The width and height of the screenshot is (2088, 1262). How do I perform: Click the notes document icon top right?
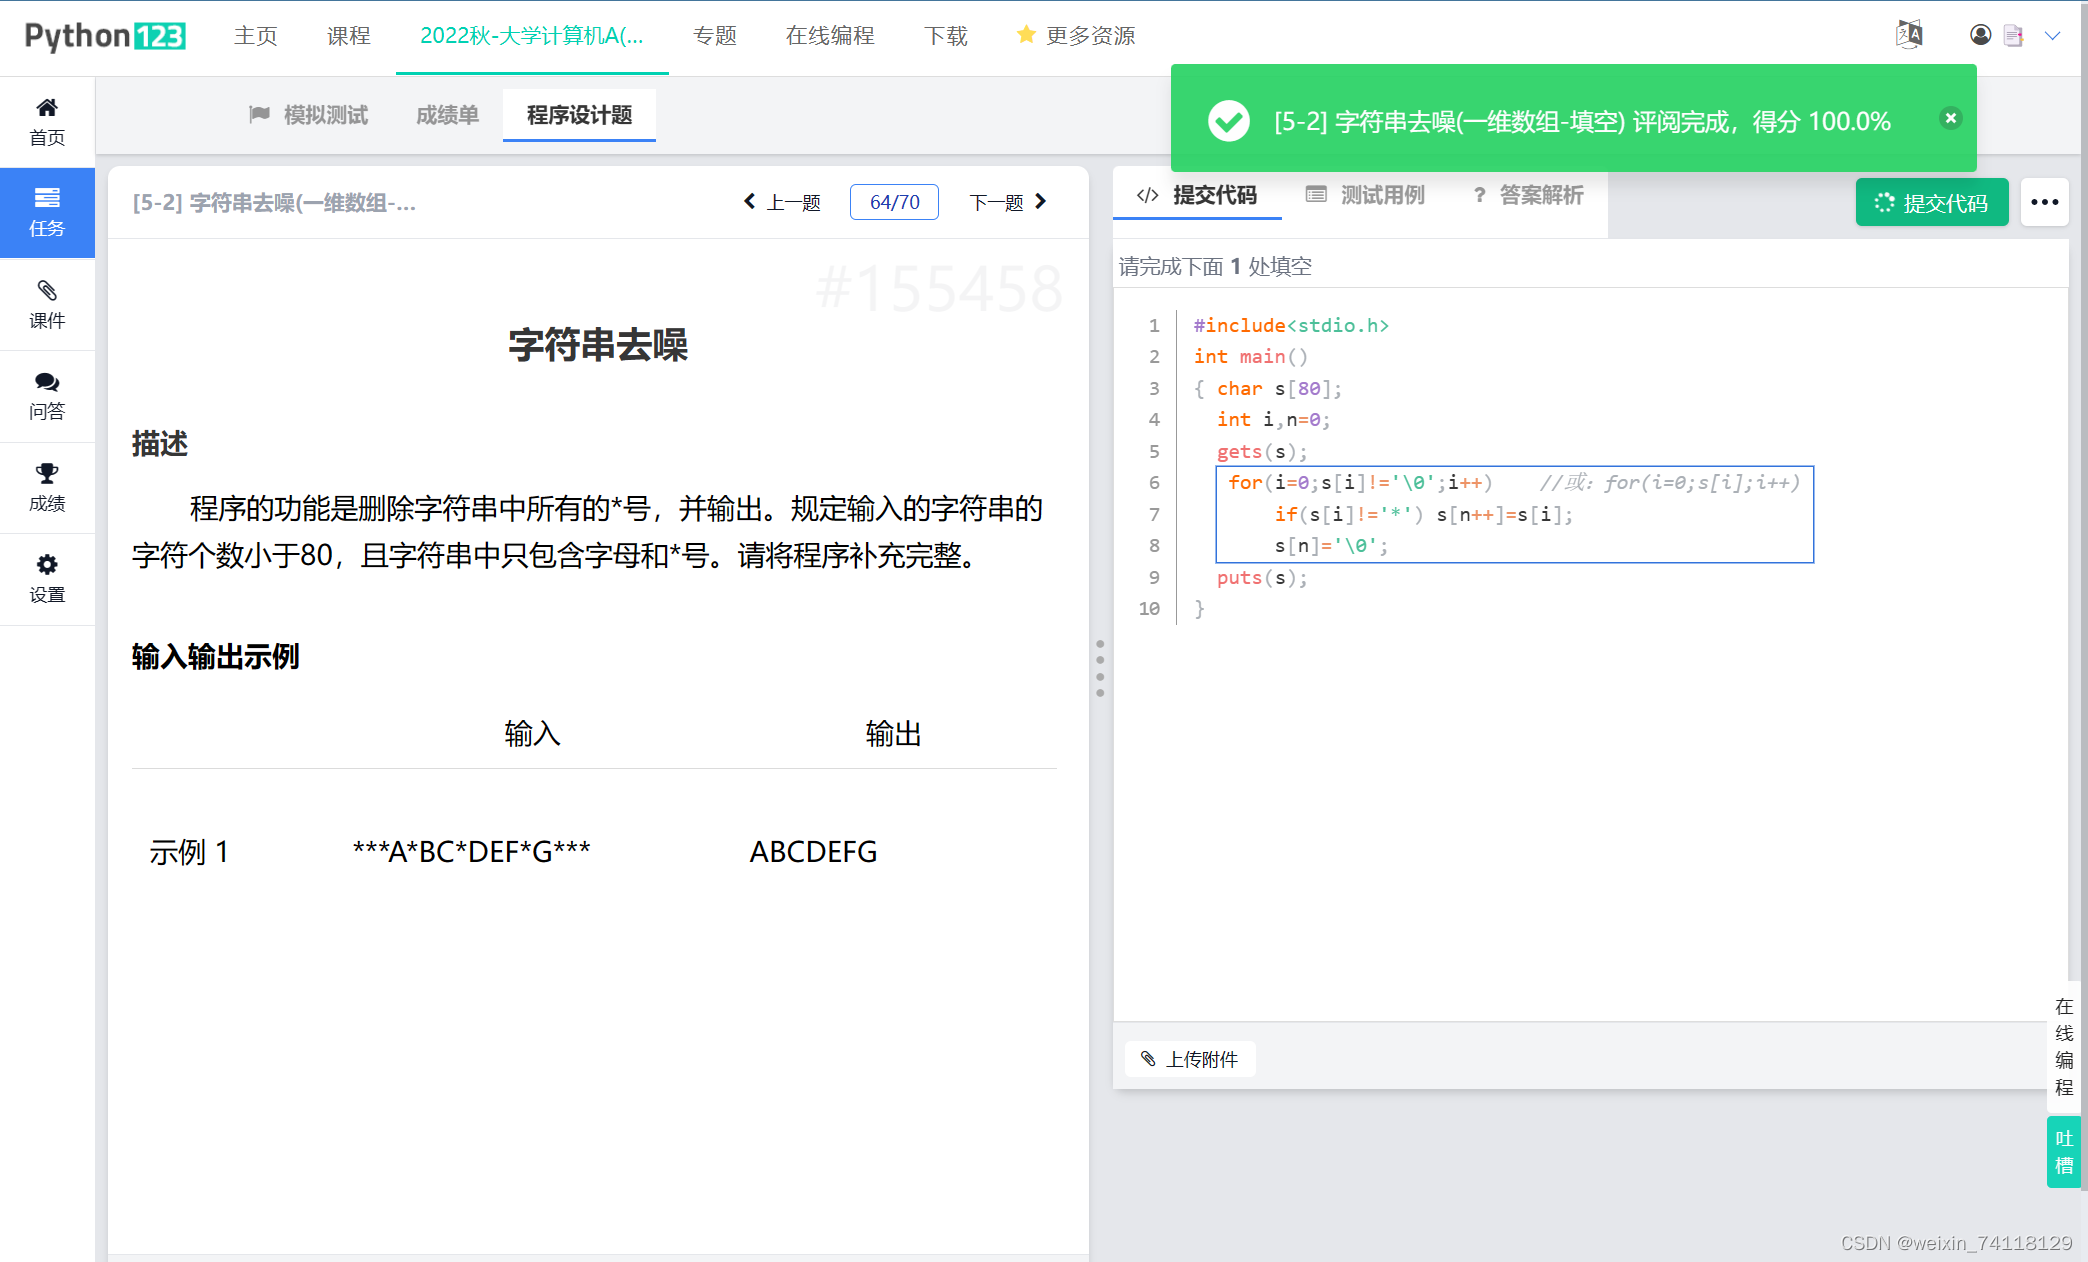pyautogui.click(x=2013, y=34)
